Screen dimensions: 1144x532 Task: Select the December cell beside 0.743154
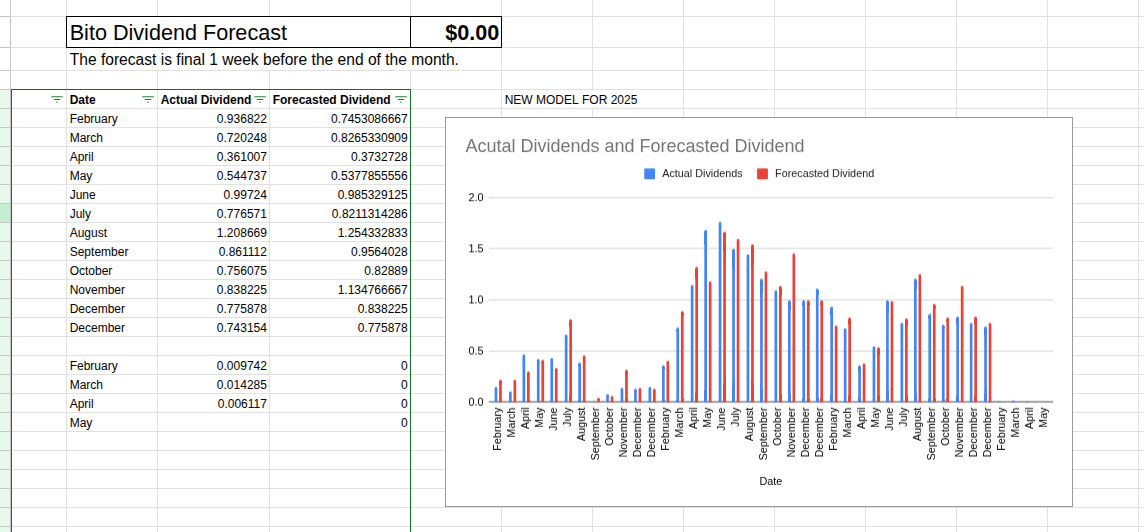pyautogui.click(x=112, y=328)
